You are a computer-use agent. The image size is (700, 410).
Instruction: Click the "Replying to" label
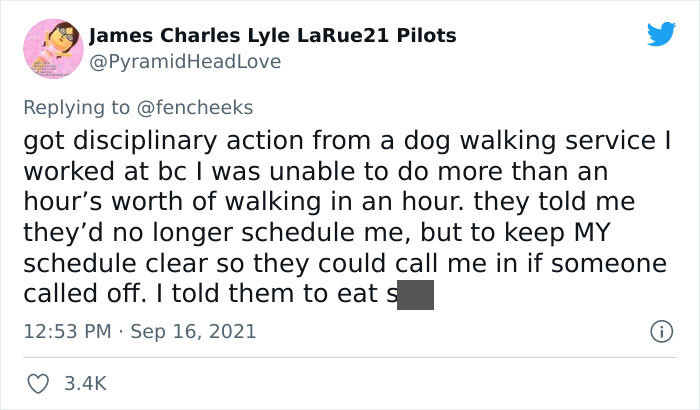pos(76,108)
